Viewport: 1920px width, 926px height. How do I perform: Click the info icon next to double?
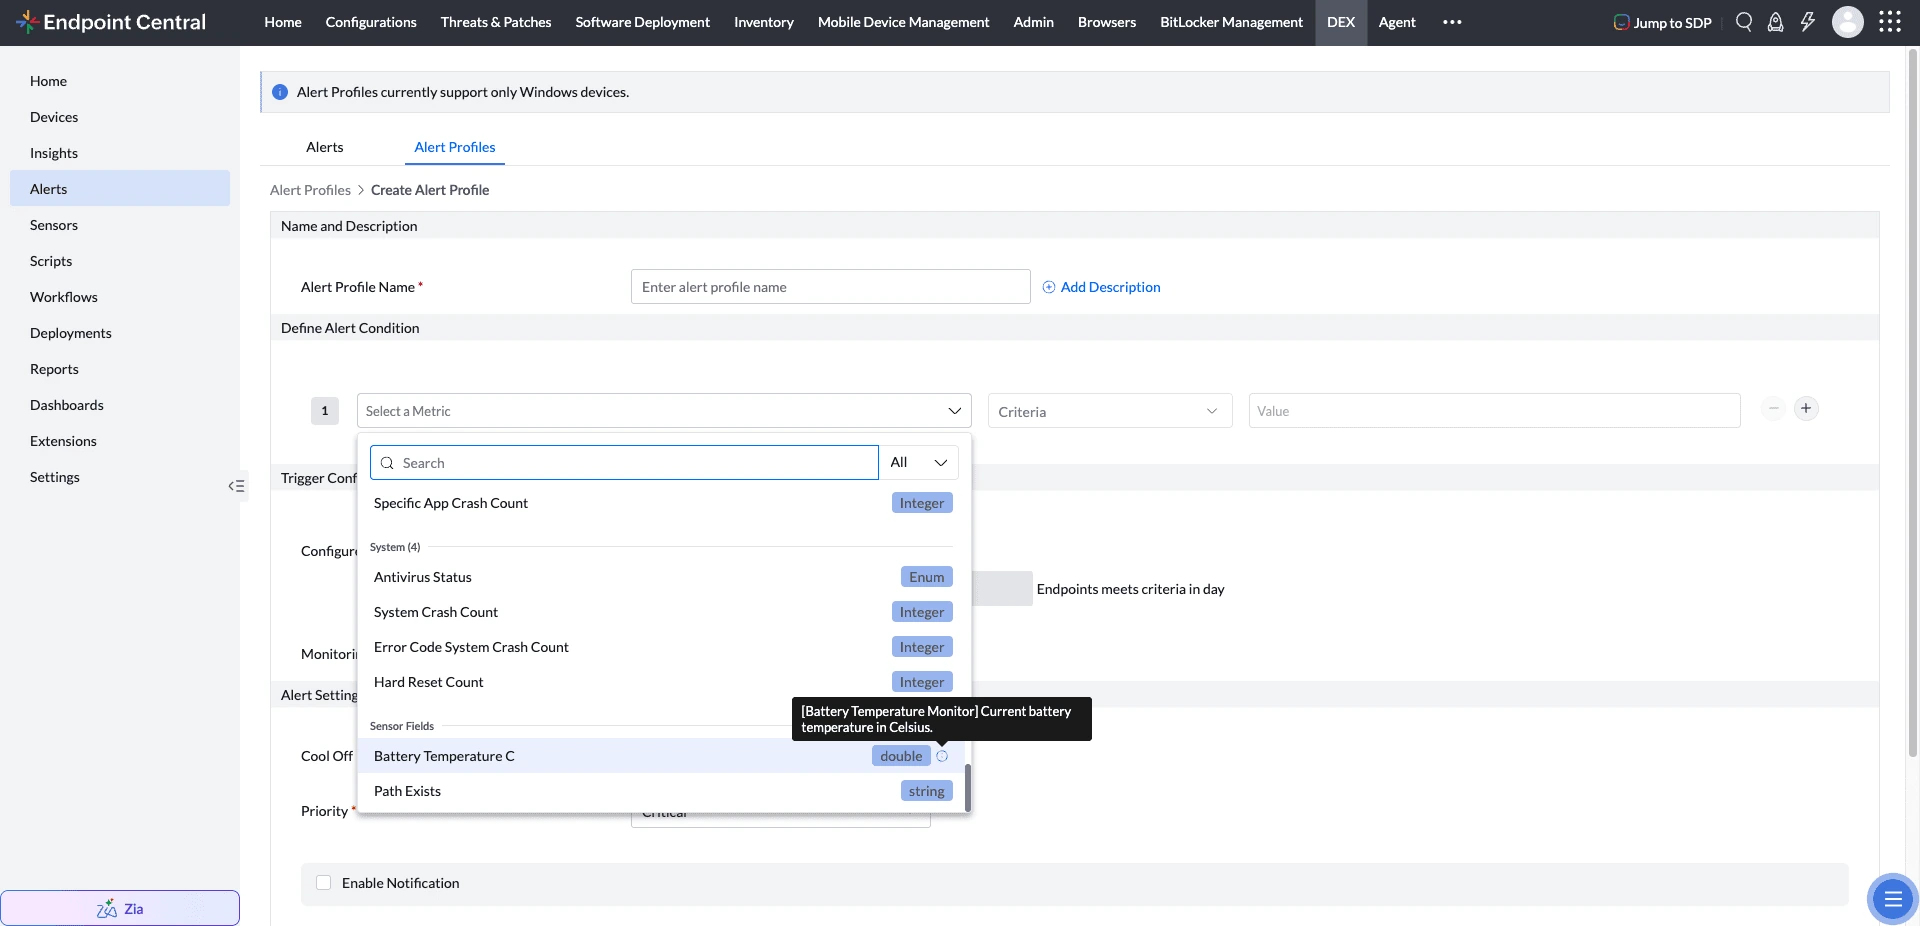942,756
